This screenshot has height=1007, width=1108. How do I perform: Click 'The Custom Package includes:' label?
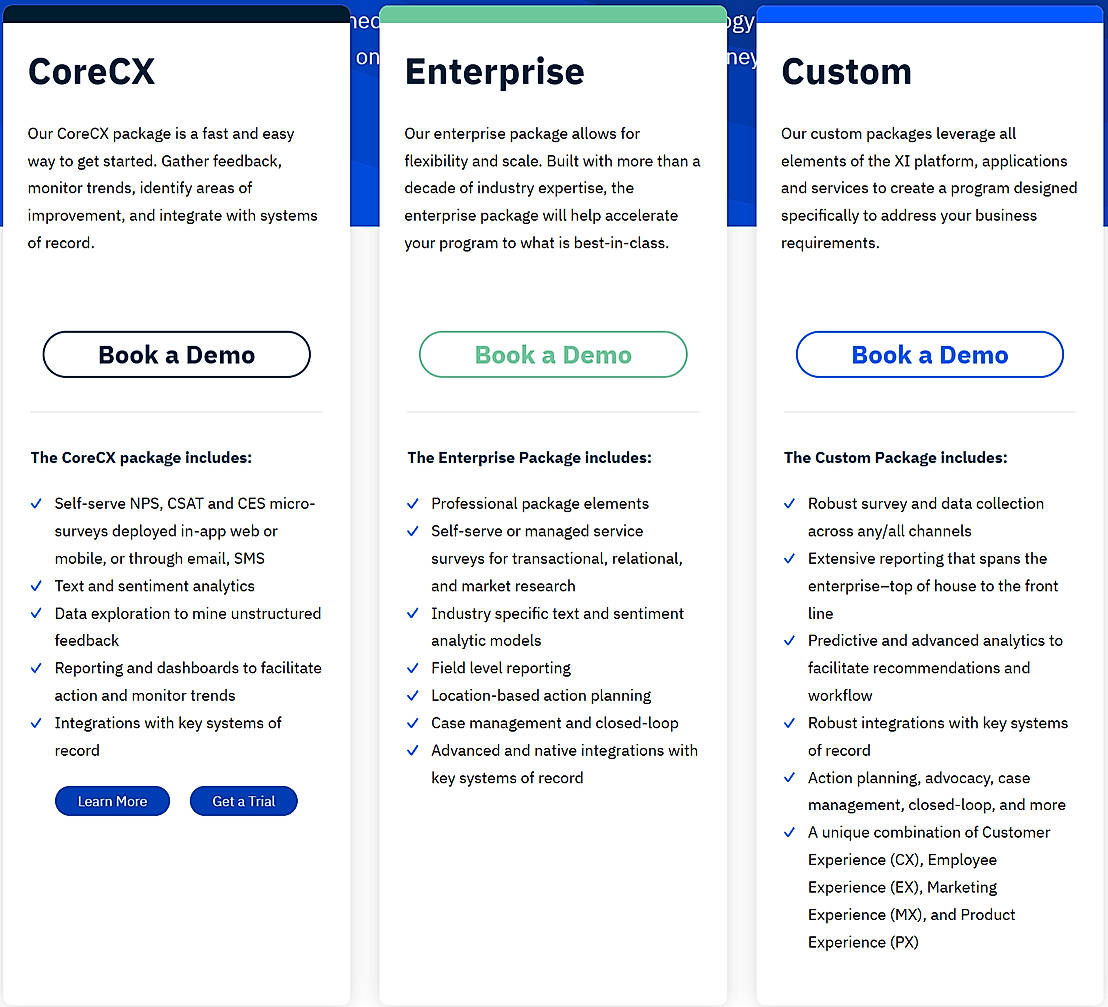click(x=895, y=457)
